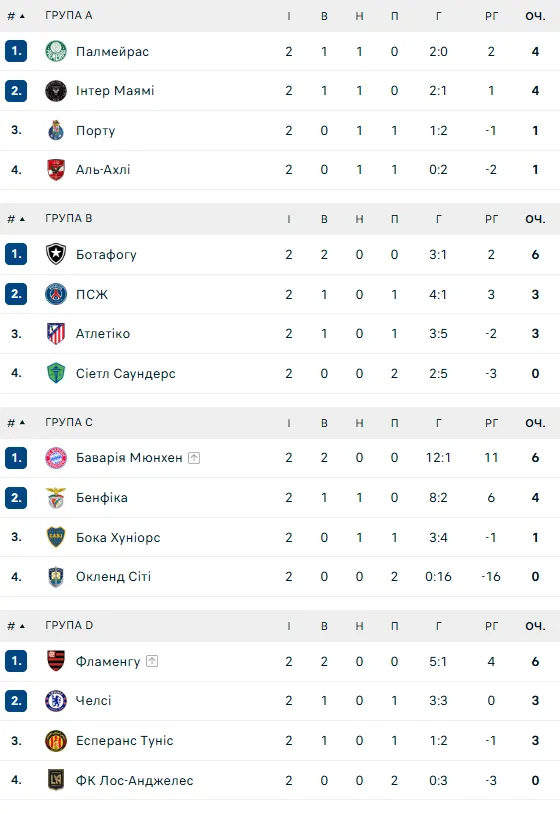This screenshot has width=560, height=814.
Task: Click the PSG club logo
Action: tap(56, 294)
